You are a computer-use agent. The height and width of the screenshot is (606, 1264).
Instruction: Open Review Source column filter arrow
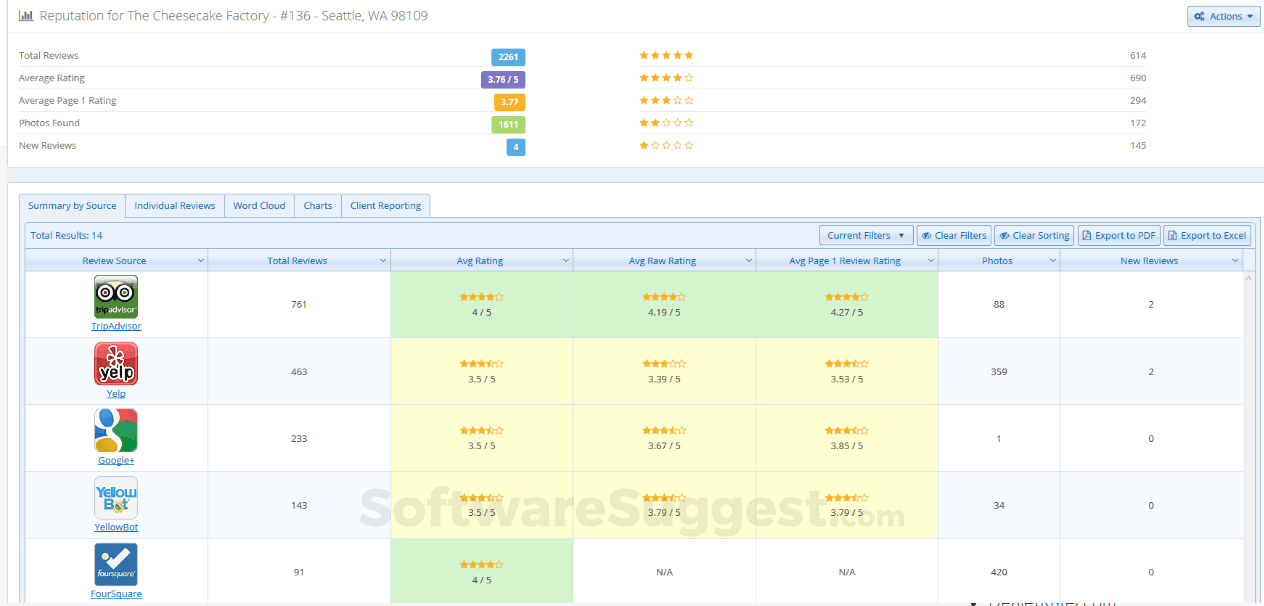[x=200, y=261]
